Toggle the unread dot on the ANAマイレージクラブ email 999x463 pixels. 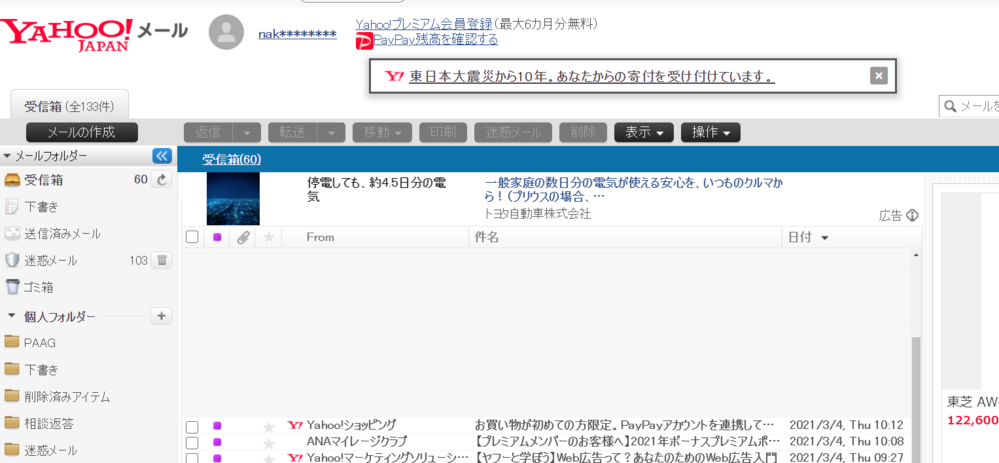(217, 441)
